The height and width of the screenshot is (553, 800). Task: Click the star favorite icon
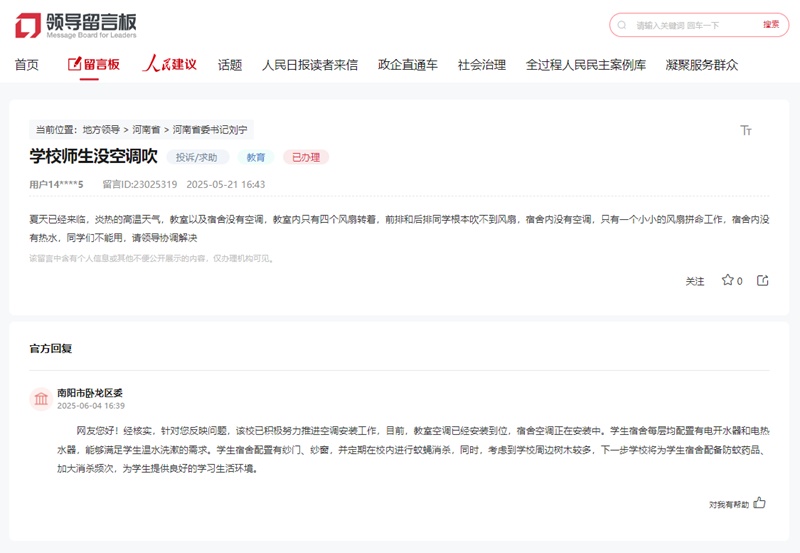pos(727,281)
